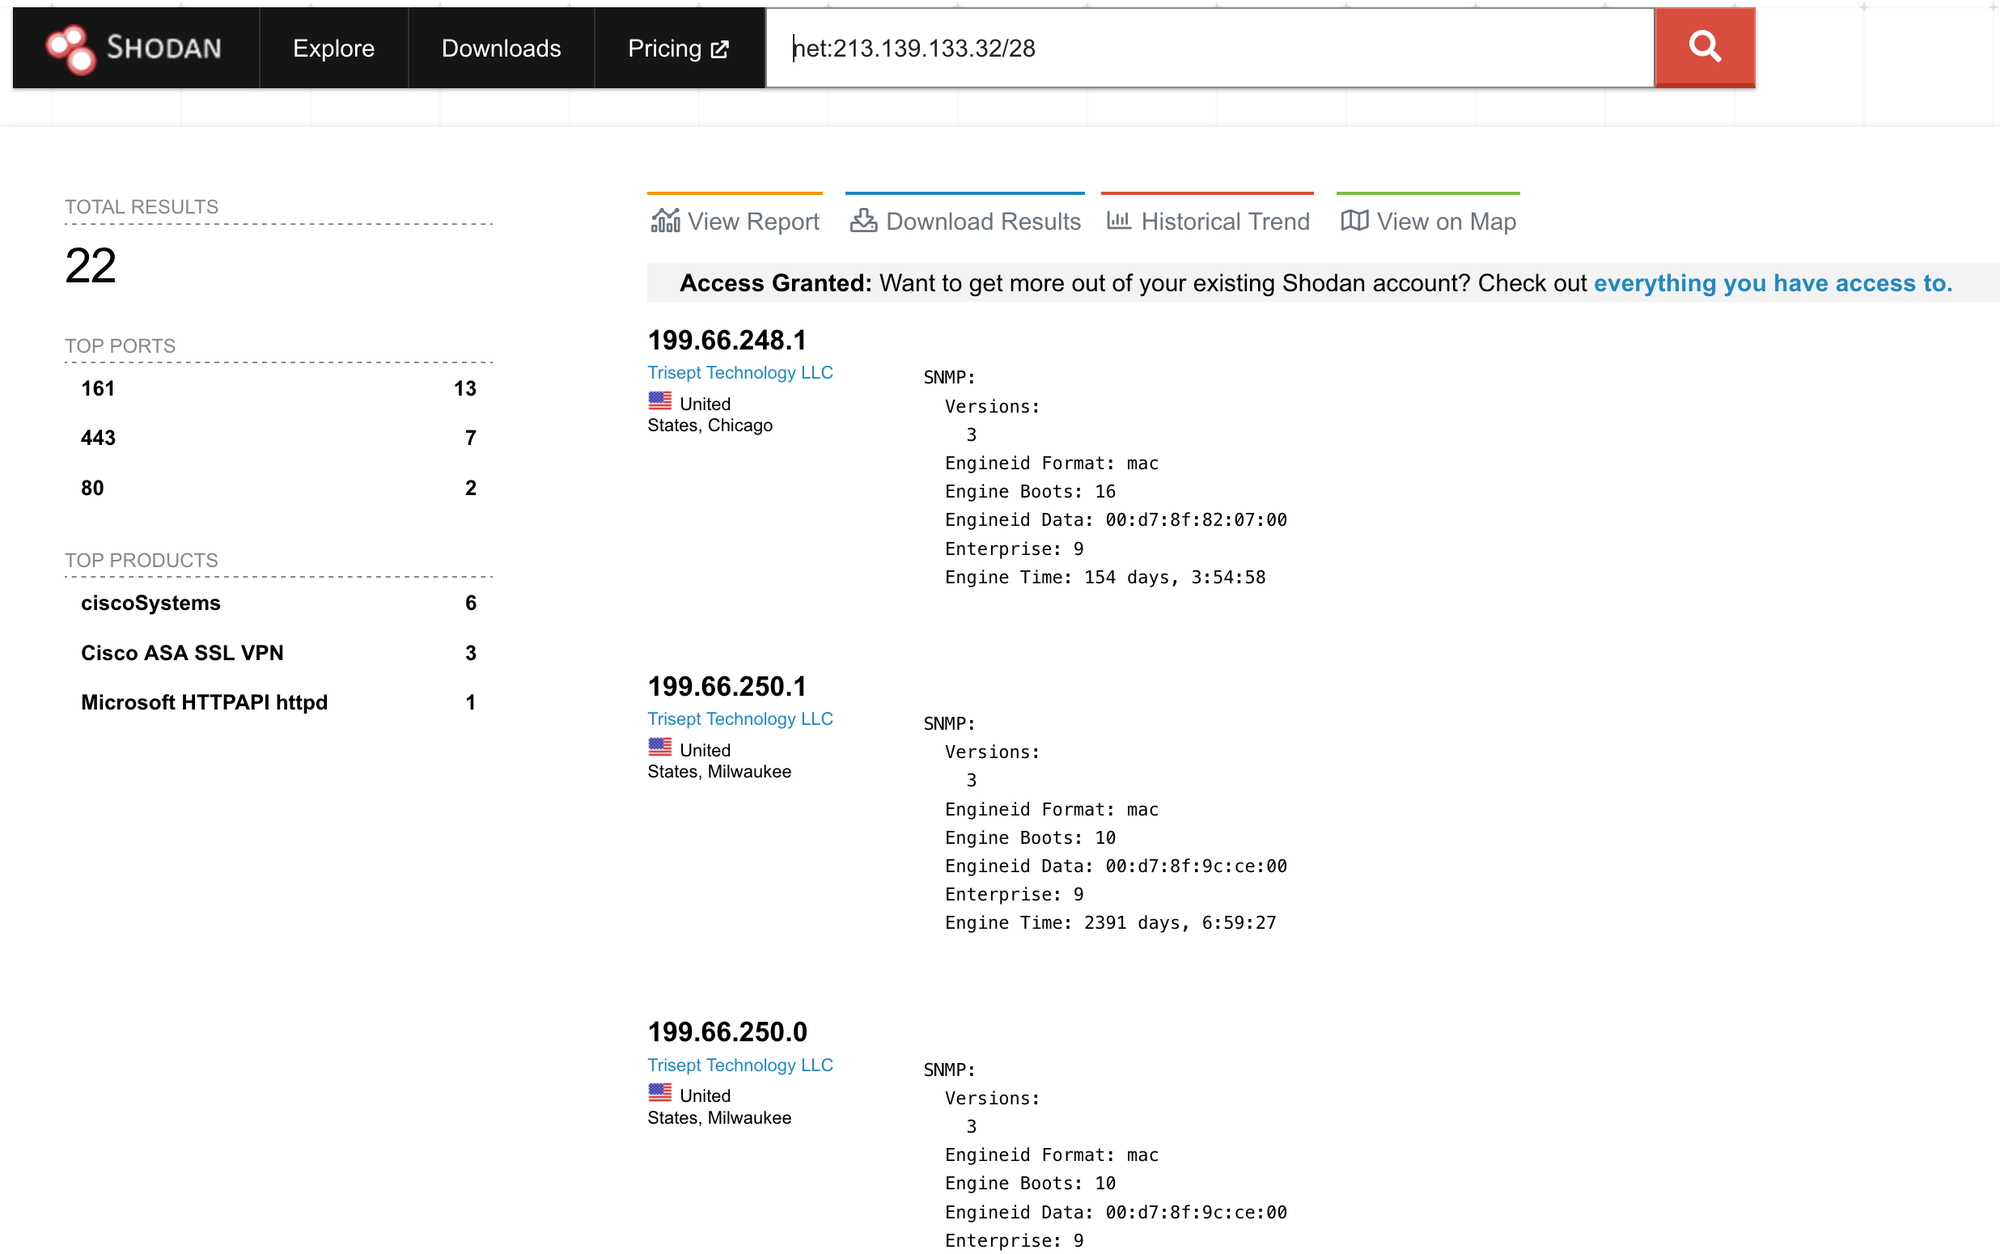
Task: Click the Download Results tray icon
Action: point(863,220)
